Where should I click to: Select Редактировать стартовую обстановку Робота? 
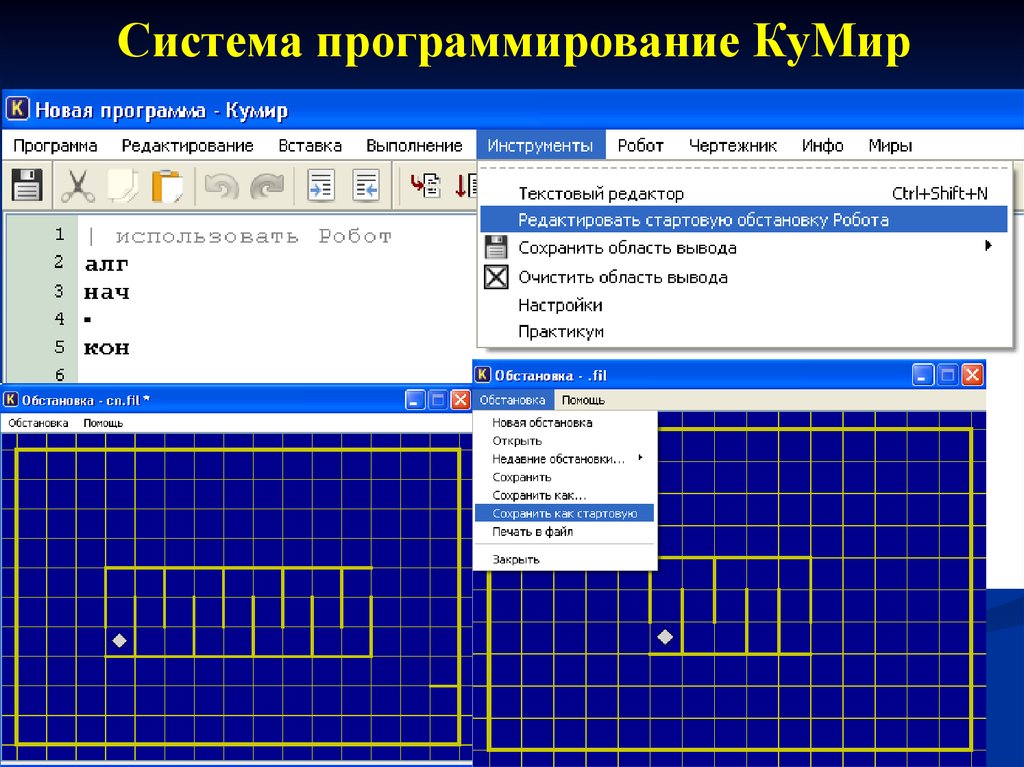[744, 220]
